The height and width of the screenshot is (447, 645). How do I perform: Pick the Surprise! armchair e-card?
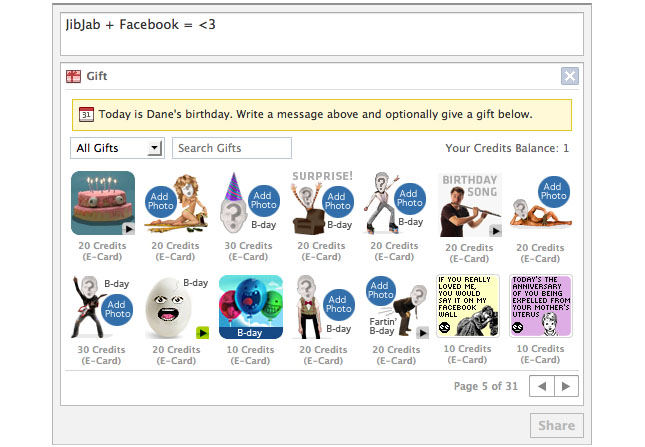[322, 202]
